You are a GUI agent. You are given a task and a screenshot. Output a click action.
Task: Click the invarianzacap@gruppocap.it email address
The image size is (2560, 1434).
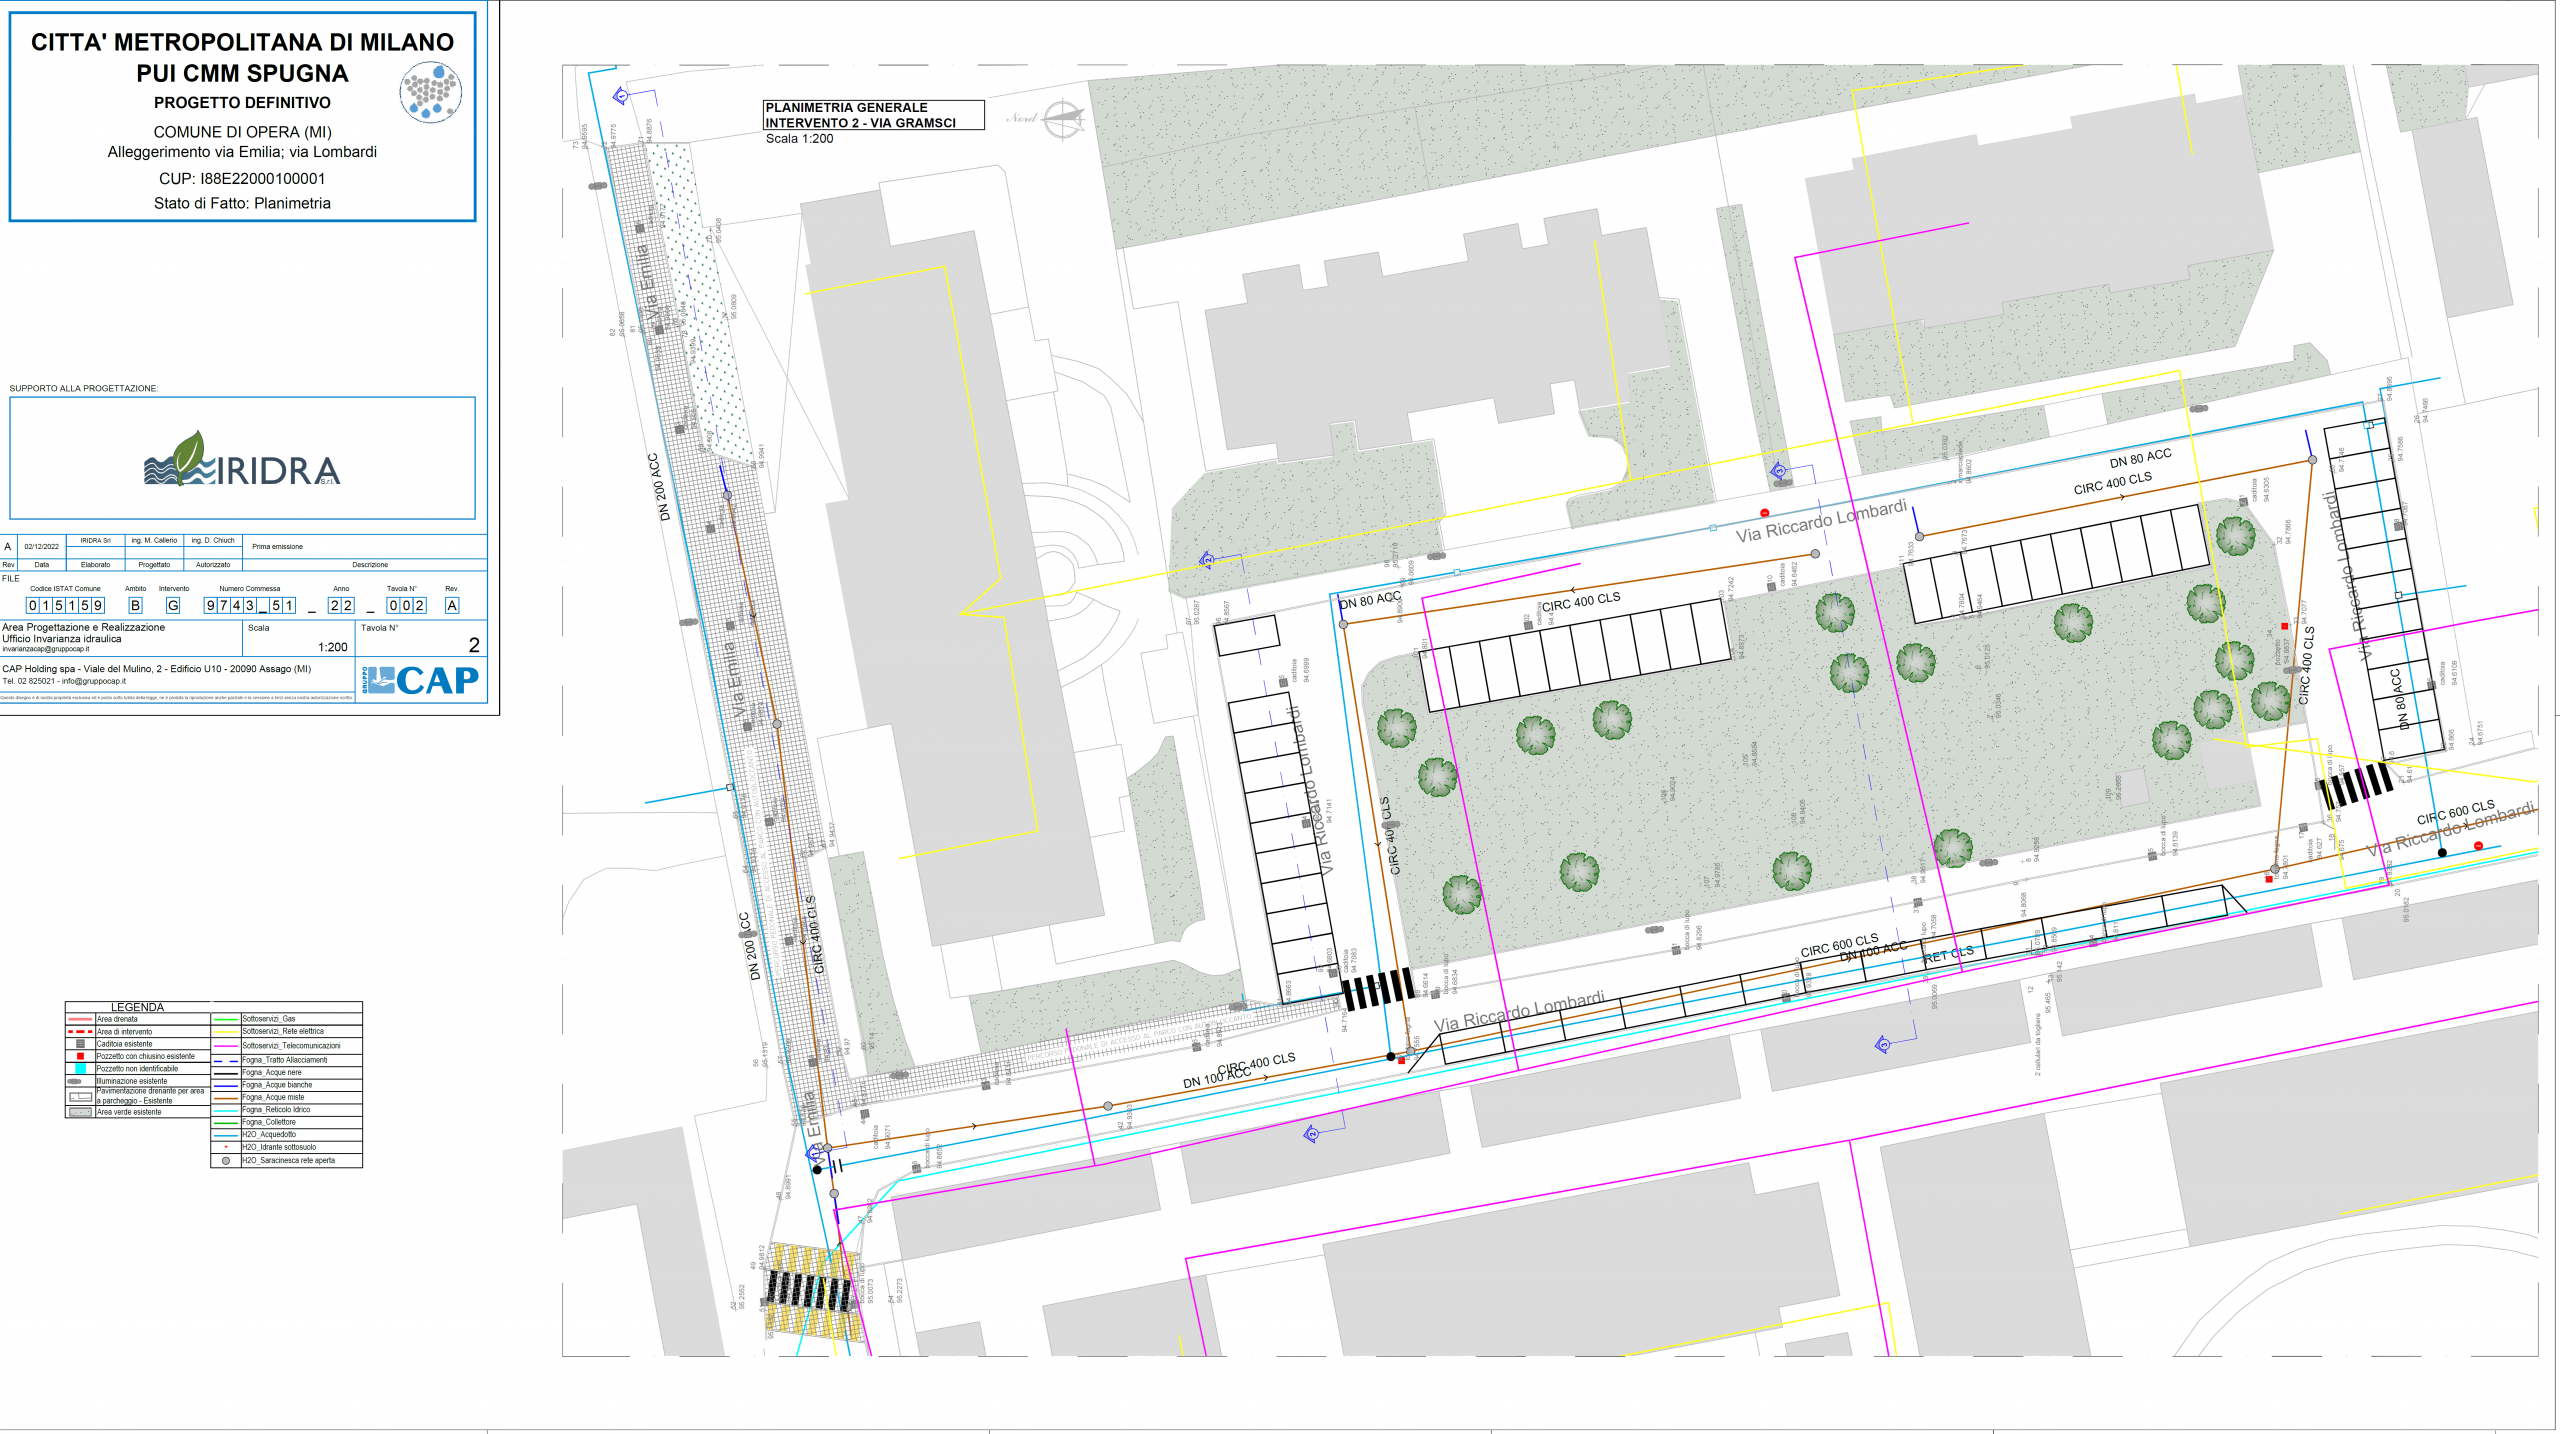click(46, 649)
